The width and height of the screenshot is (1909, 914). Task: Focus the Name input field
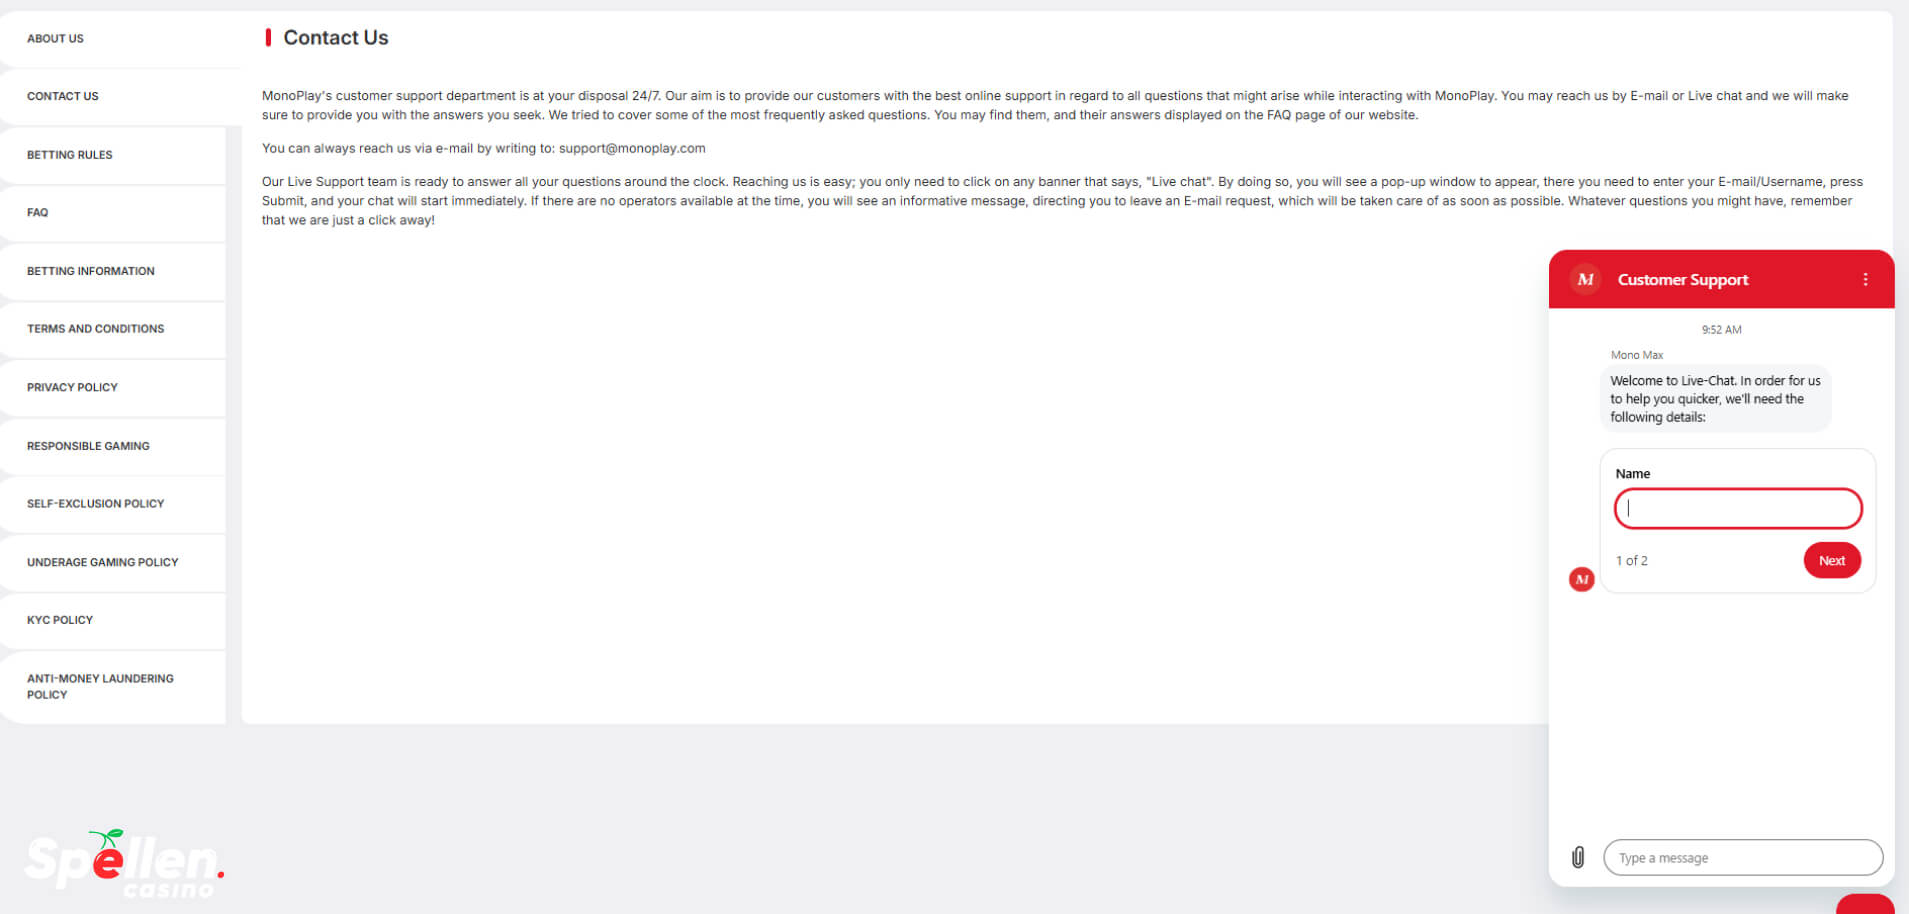[x=1737, y=508]
